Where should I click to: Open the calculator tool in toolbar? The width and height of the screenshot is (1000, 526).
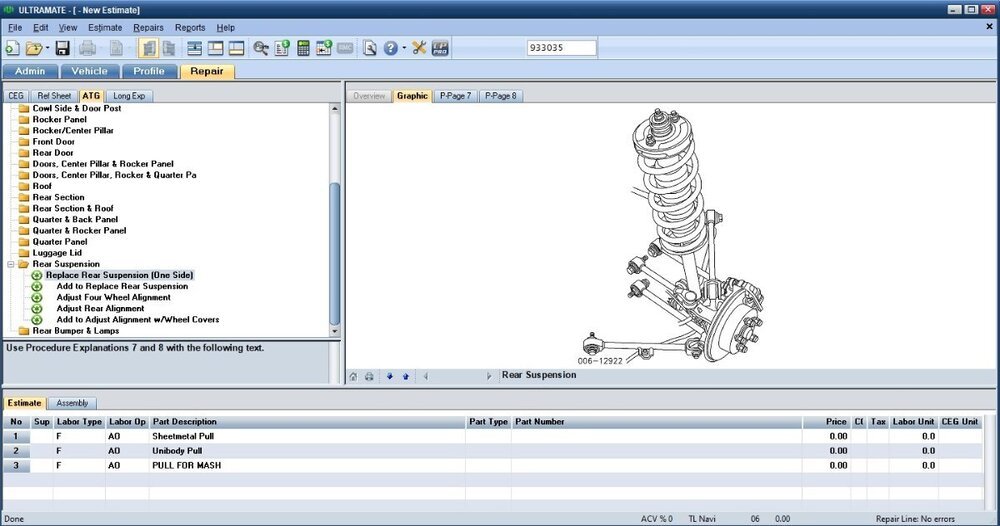(x=303, y=48)
